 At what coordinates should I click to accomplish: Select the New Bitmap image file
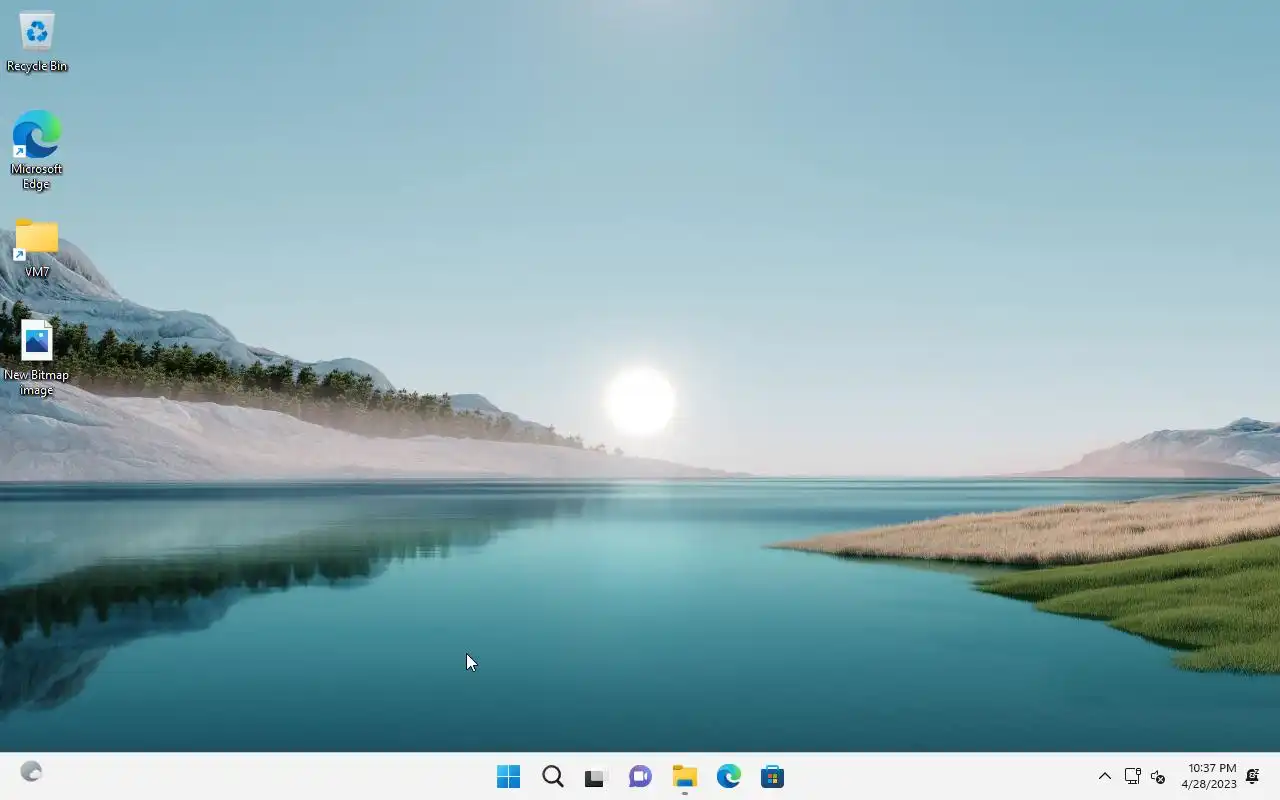(37, 358)
